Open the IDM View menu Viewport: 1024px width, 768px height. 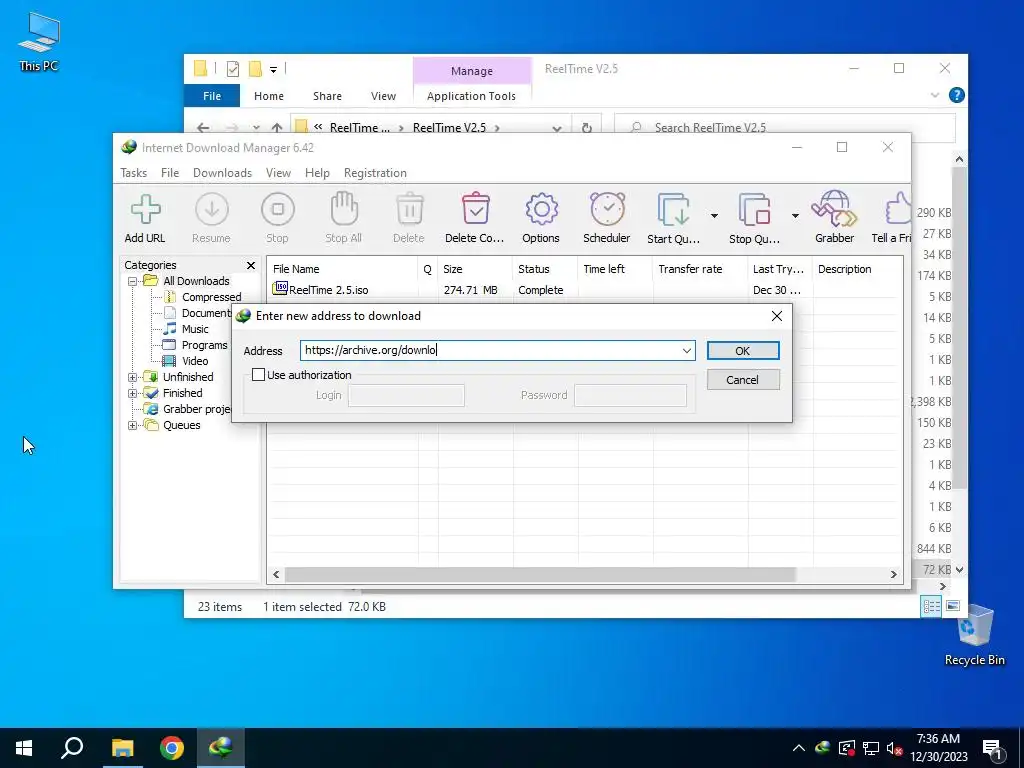point(278,173)
